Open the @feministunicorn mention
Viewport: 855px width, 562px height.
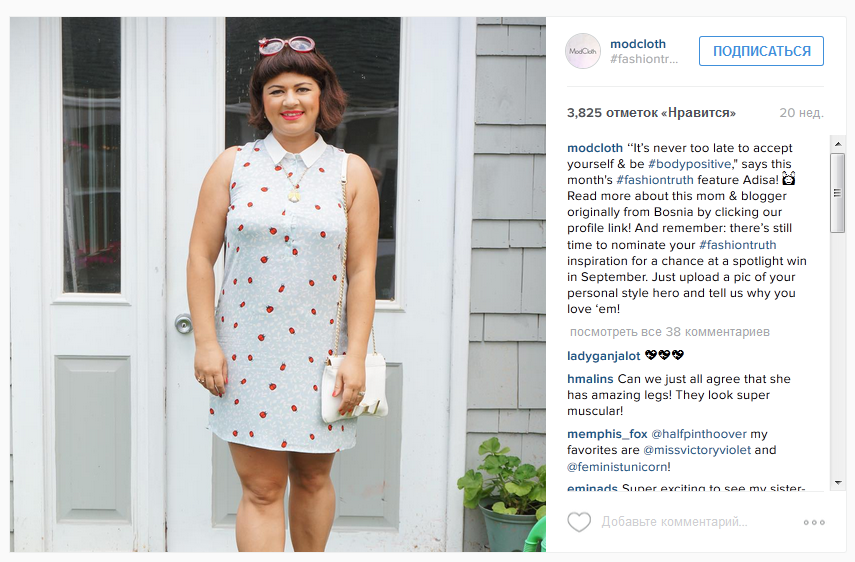point(618,467)
